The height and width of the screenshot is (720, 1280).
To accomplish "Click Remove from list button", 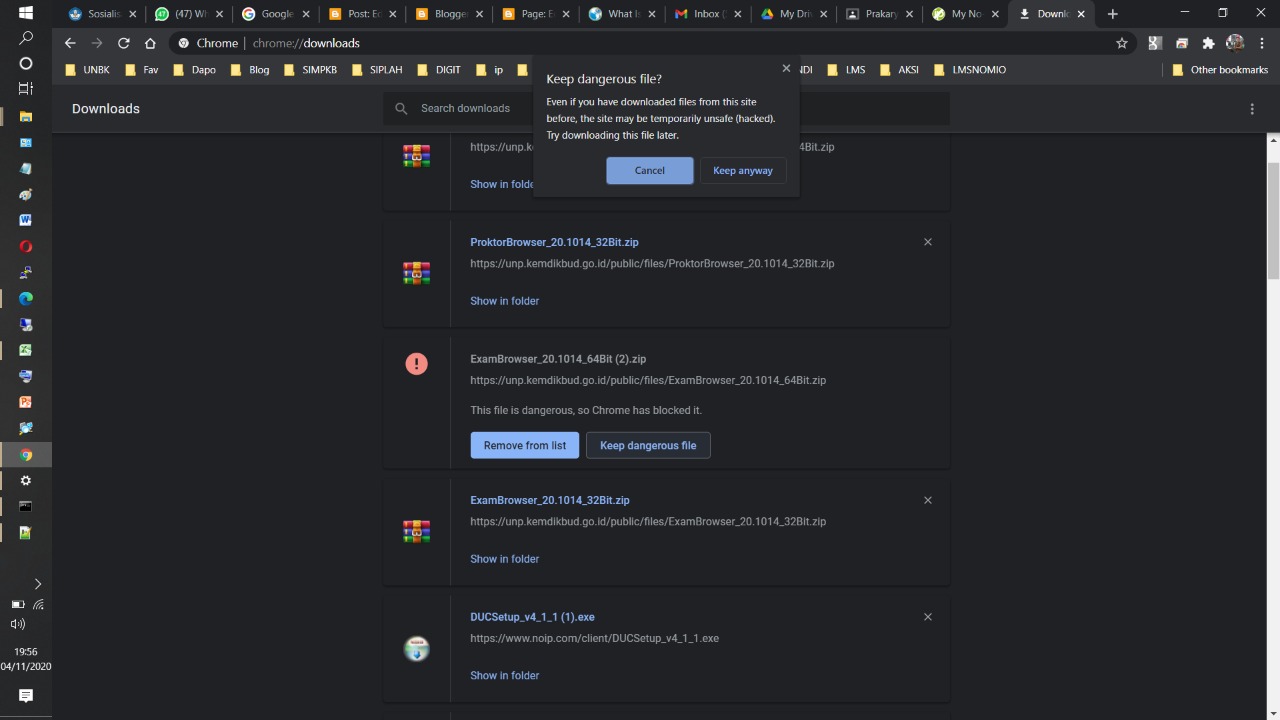I will (x=525, y=445).
